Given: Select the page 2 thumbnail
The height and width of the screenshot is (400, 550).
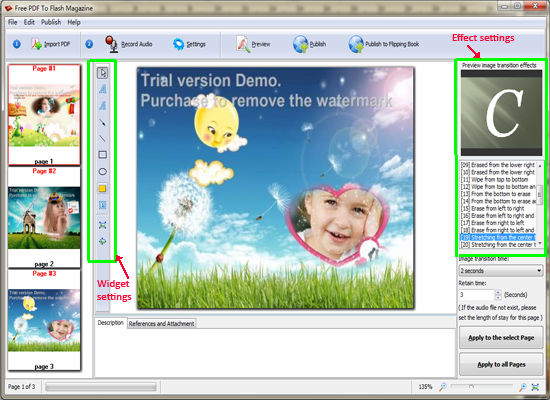Looking at the screenshot, I should (x=44, y=218).
